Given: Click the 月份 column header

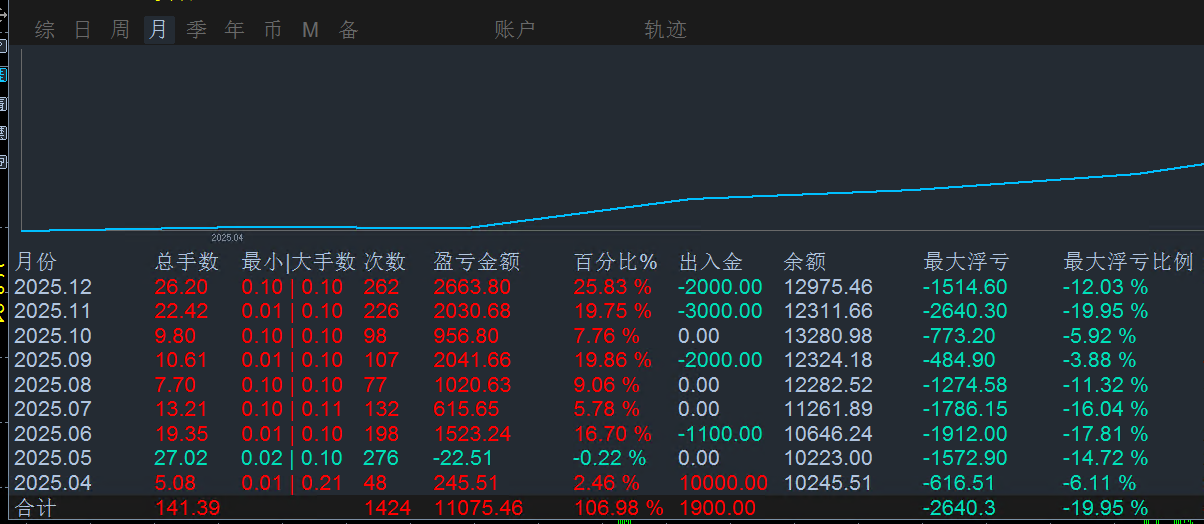Looking at the screenshot, I should click(36, 262).
